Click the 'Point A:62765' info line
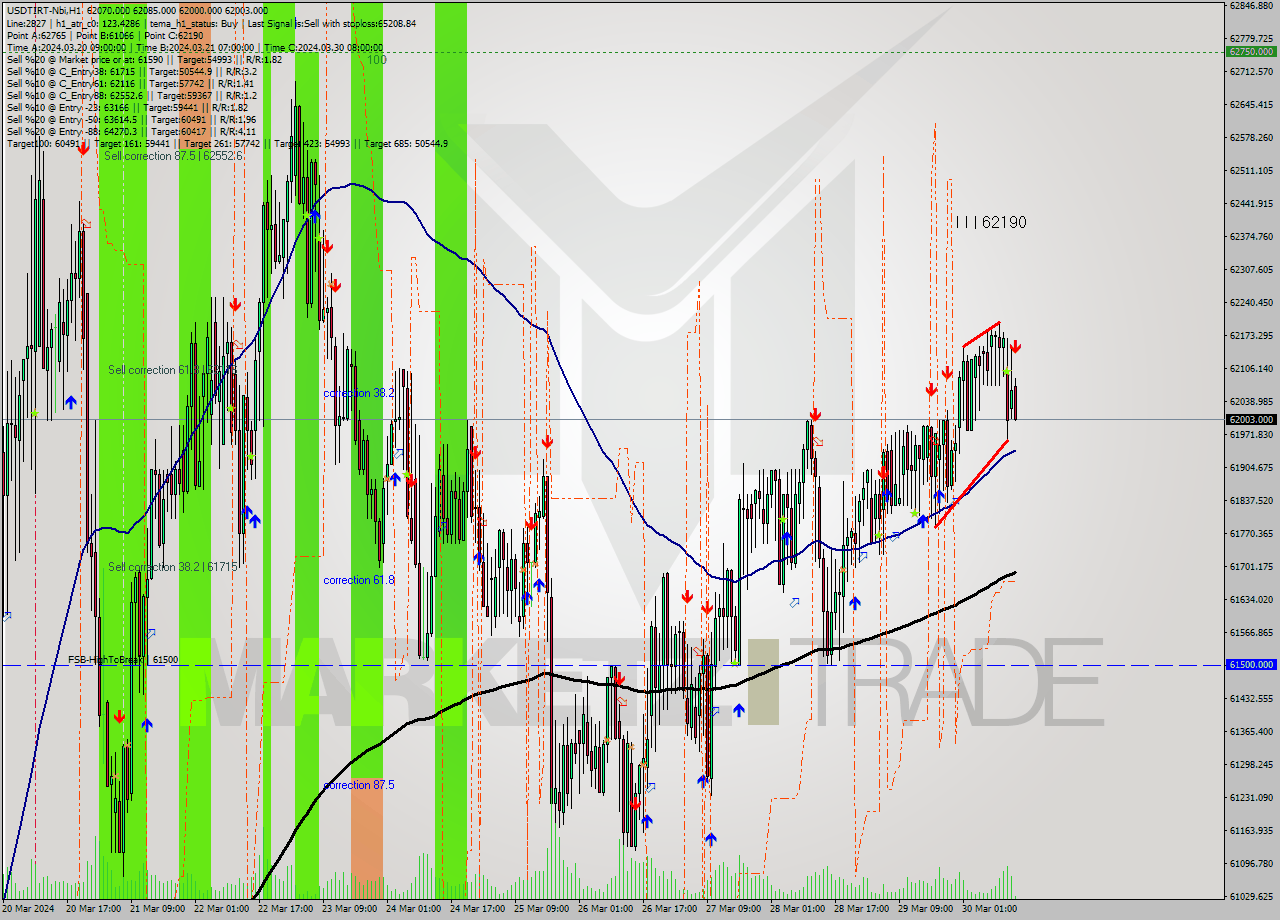The height and width of the screenshot is (920, 1280). (105, 35)
